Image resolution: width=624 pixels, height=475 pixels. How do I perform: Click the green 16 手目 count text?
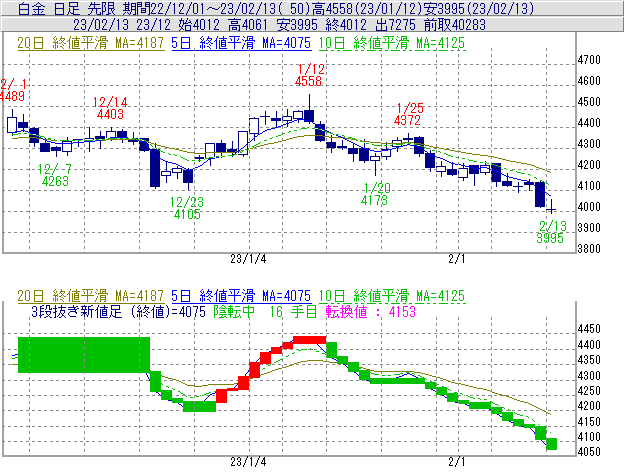point(293,312)
